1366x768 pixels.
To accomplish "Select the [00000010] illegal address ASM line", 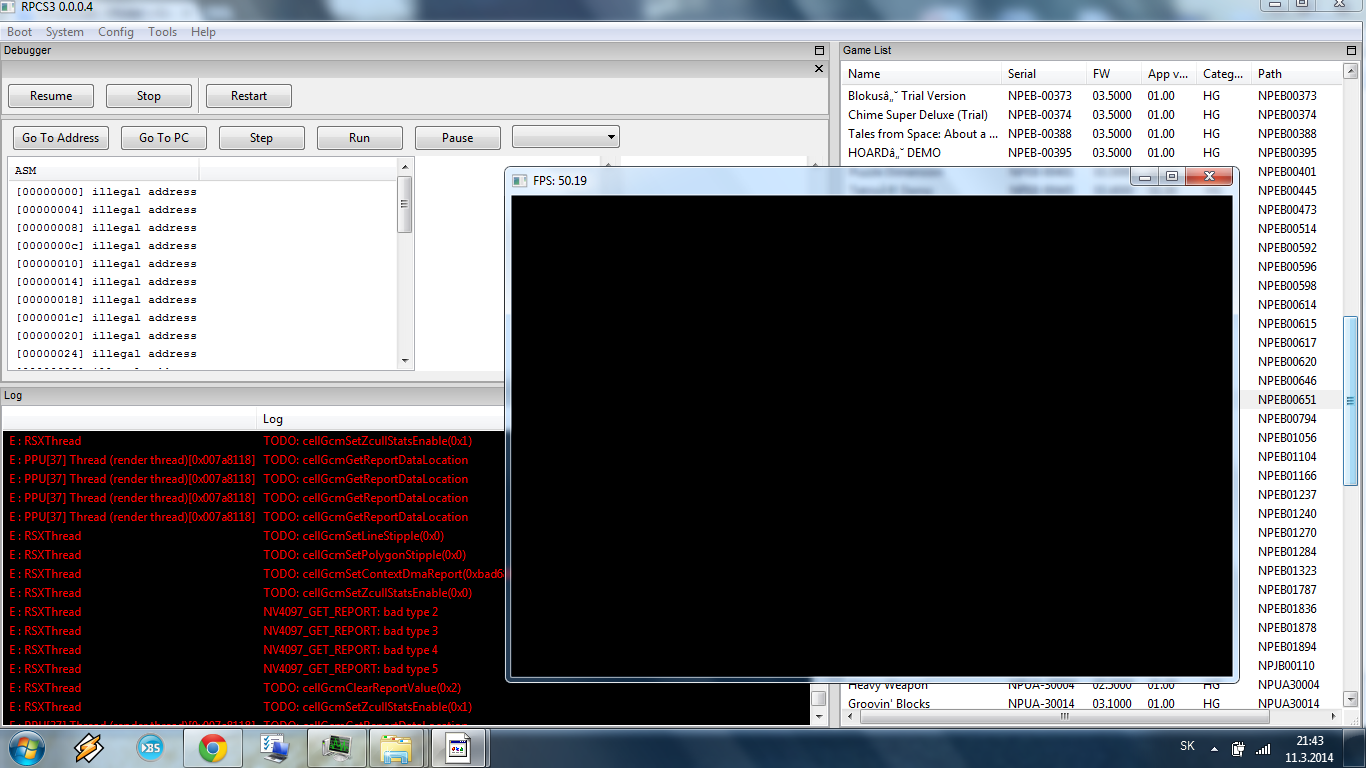I will pos(106,264).
